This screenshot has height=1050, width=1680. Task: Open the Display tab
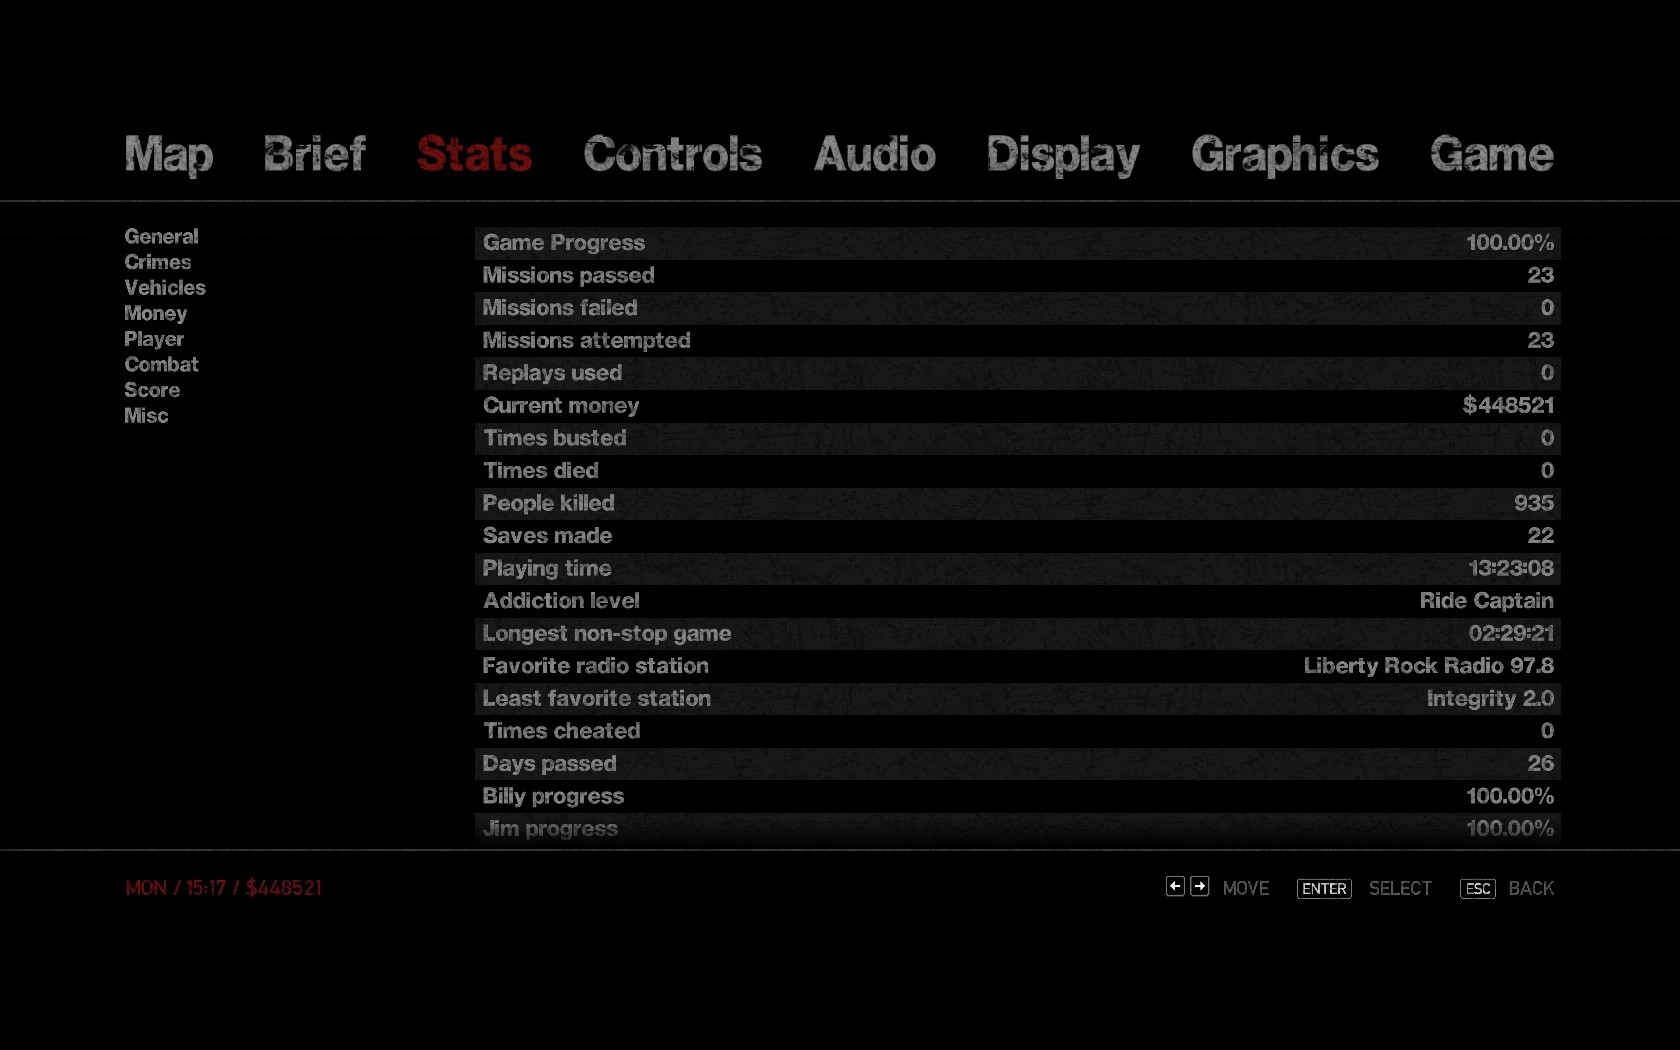1063,155
